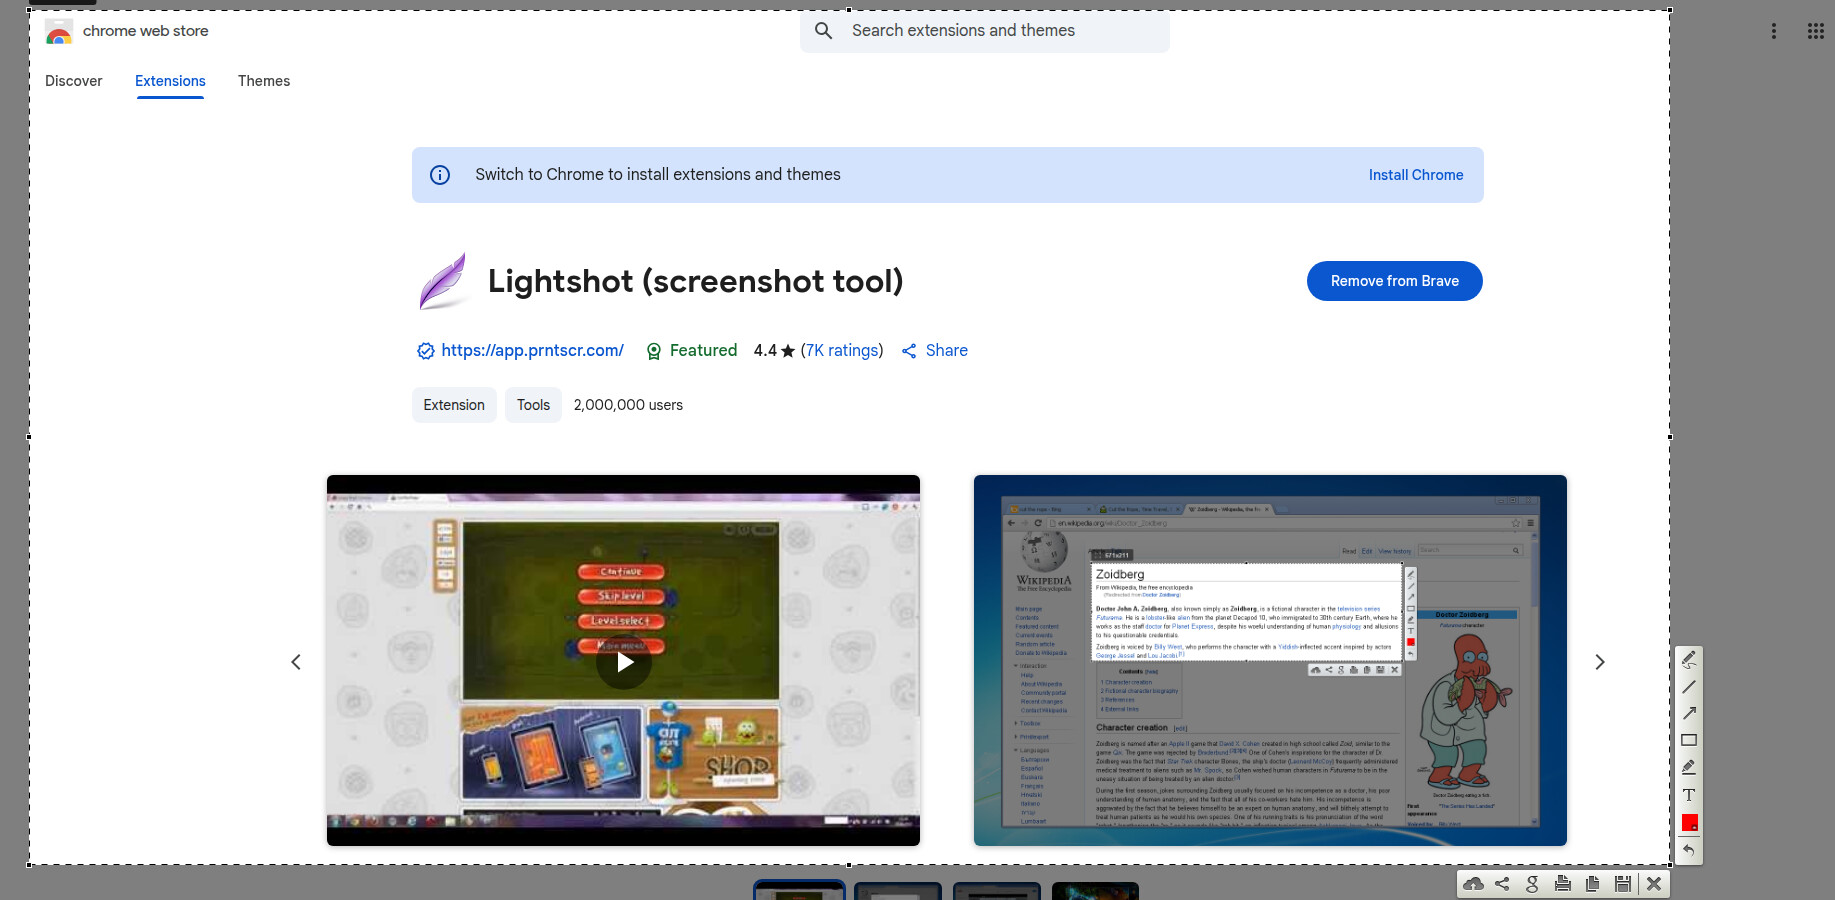Choose the Arrow annotation tool
Viewport: 1835px width, 900px height.
pos(1689,713)
